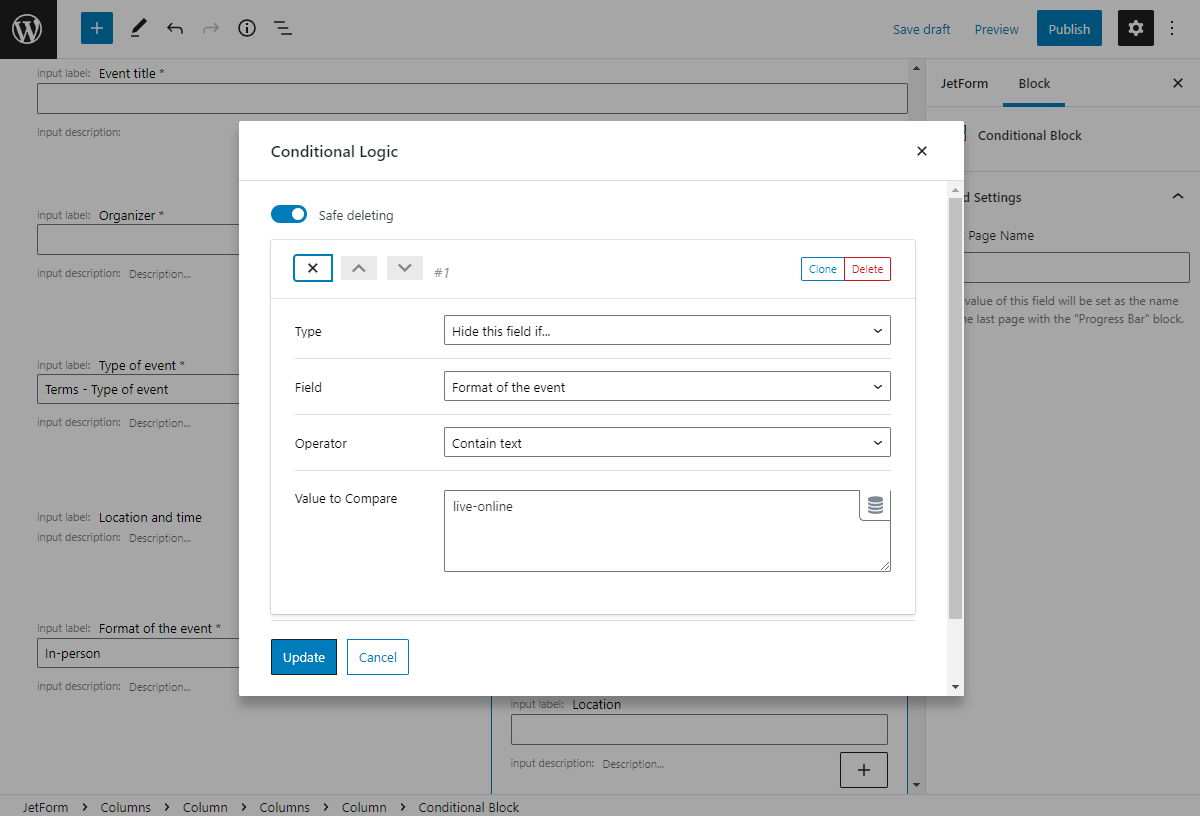The image size is (1200, 816).
Task: Open the block inserter
Action: click(x=96, y=28)
